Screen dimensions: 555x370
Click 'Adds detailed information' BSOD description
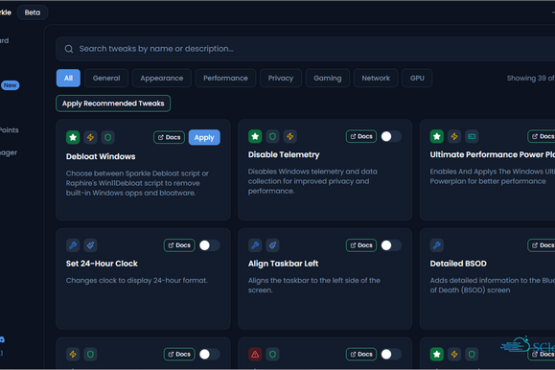tap(492, 285)
